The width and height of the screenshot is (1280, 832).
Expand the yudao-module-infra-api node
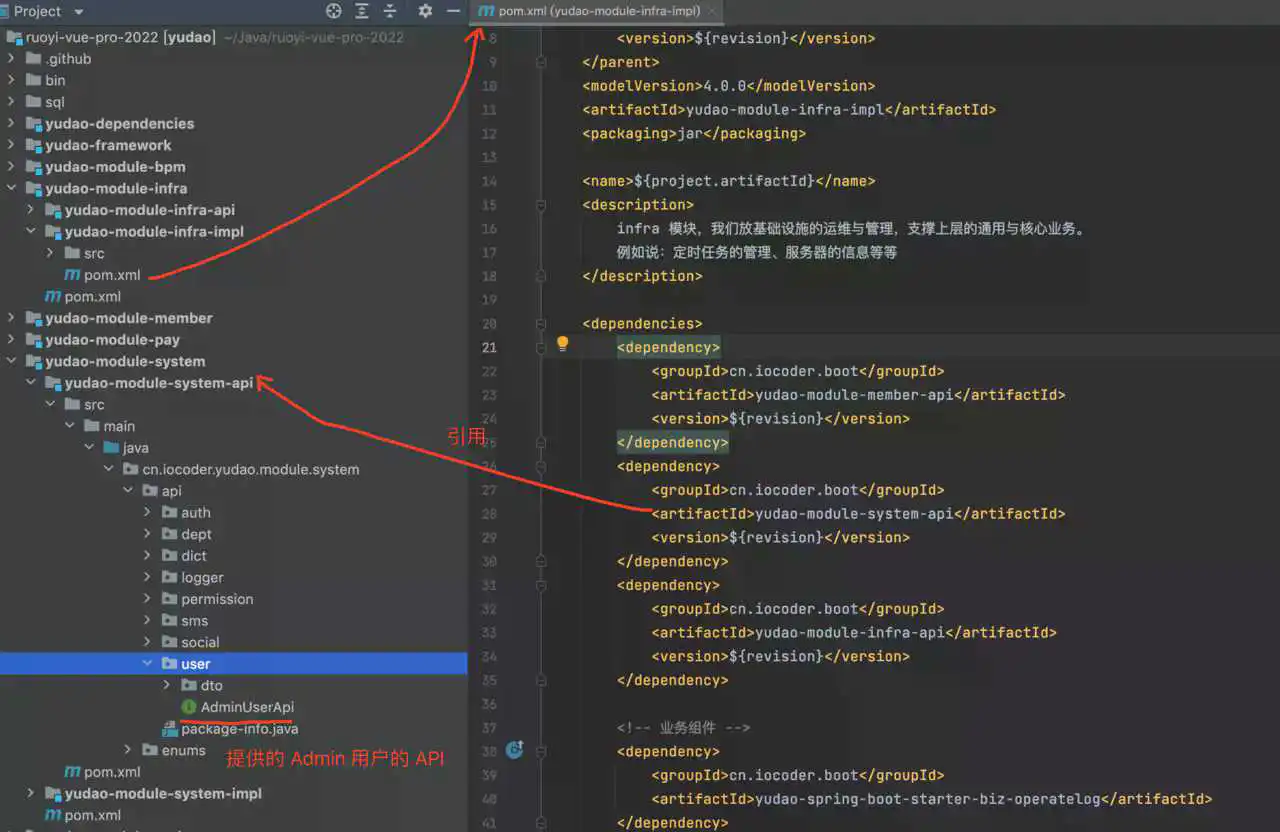coord(31,210)
